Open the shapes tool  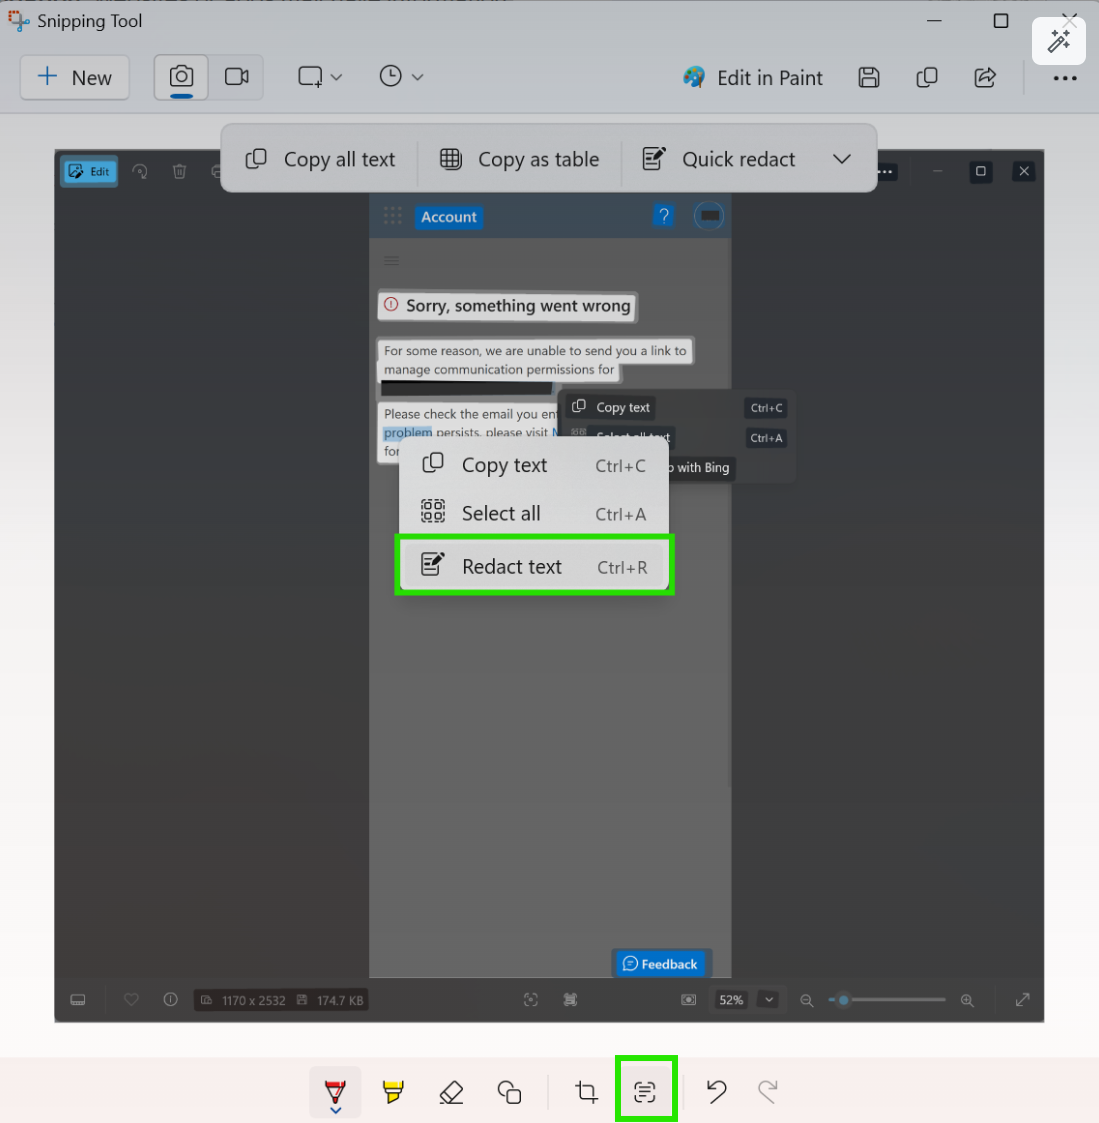(509, 1092)
